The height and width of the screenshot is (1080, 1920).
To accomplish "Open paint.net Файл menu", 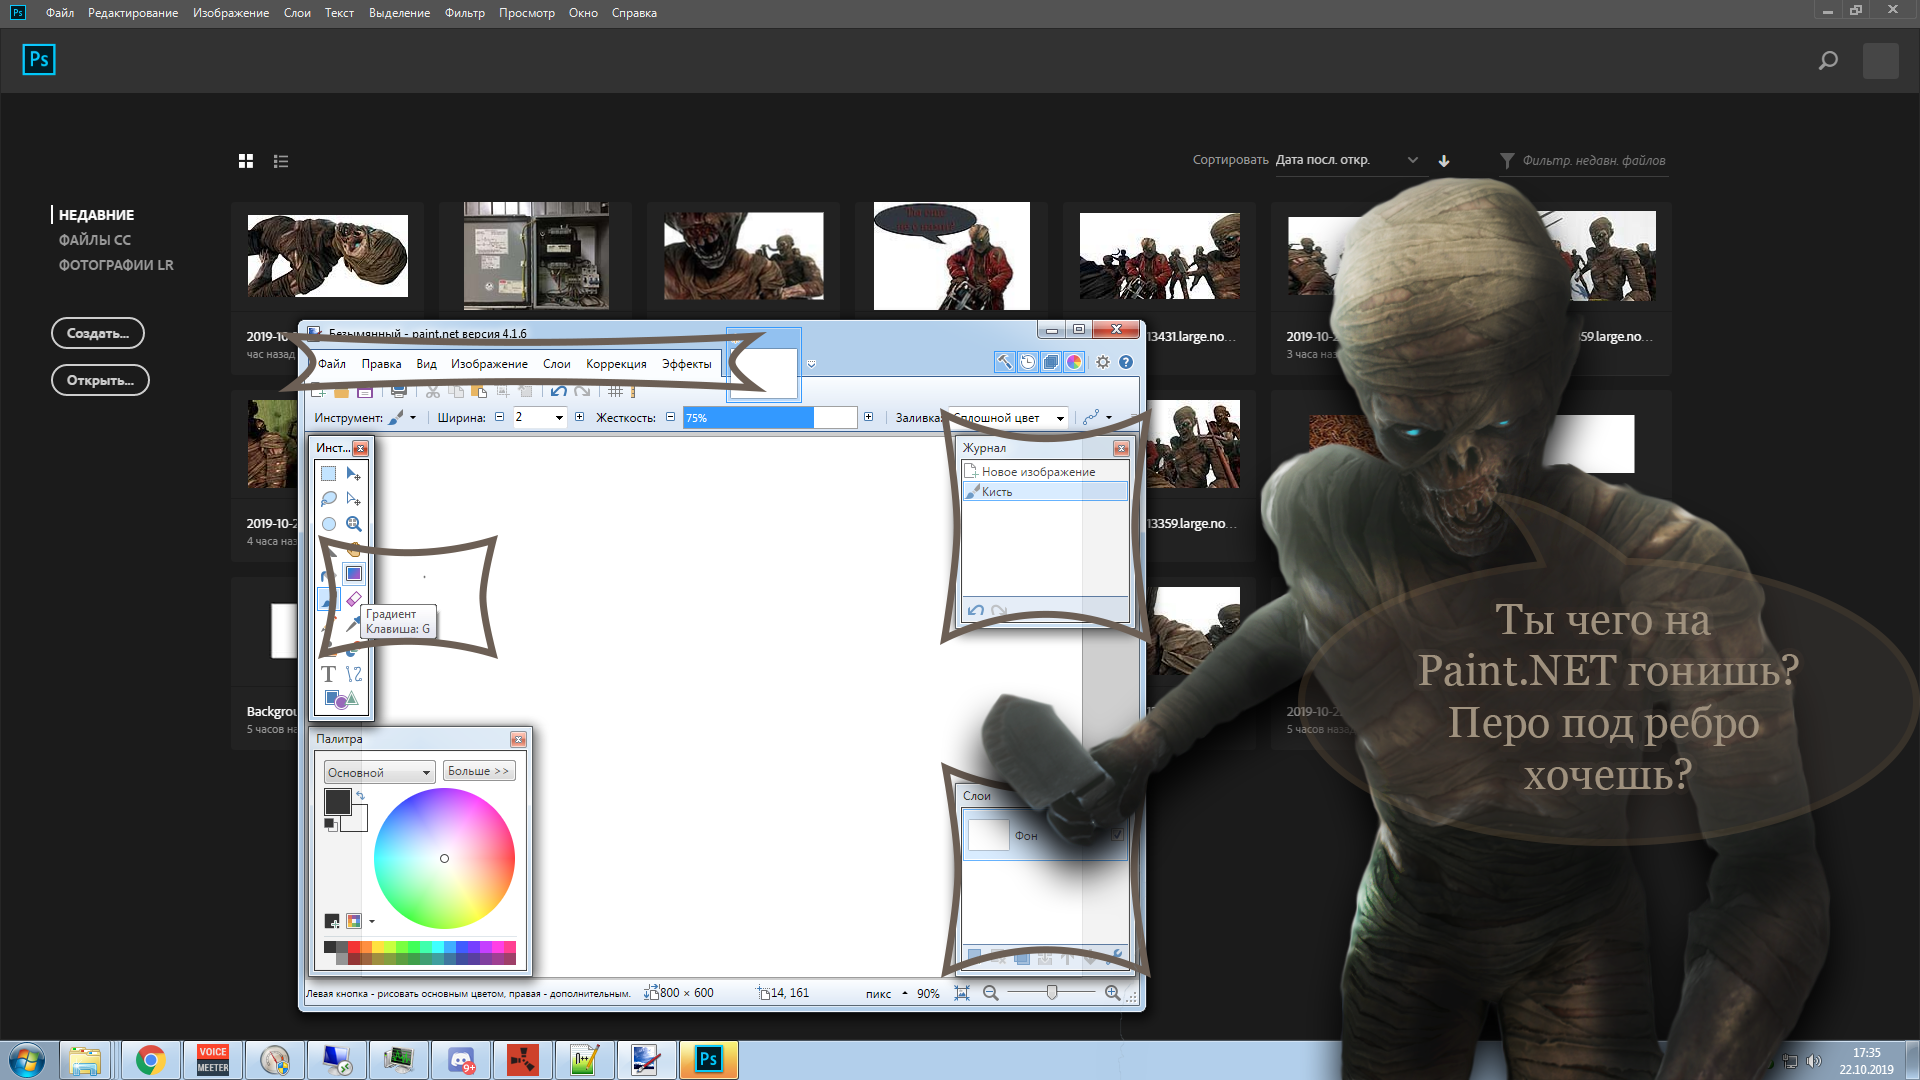I will [x=332, y=364].
